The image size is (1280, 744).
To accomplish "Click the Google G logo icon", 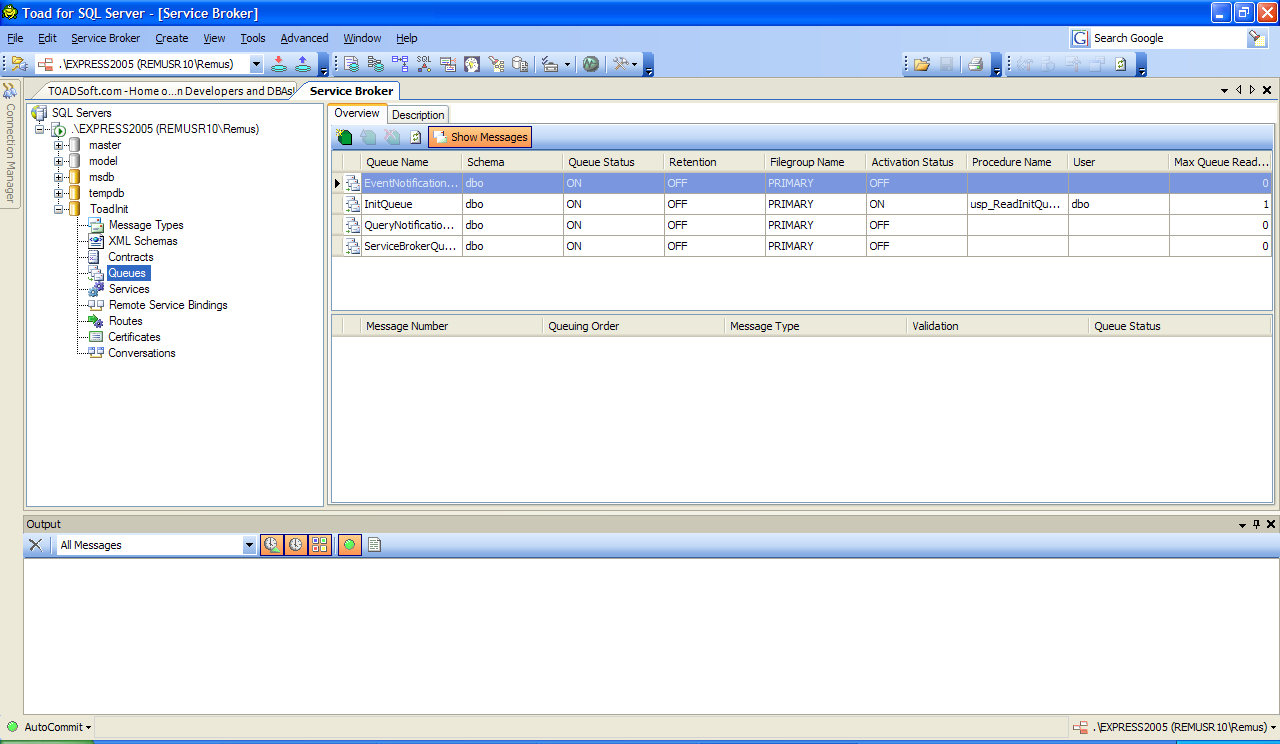I will 1080,38.
